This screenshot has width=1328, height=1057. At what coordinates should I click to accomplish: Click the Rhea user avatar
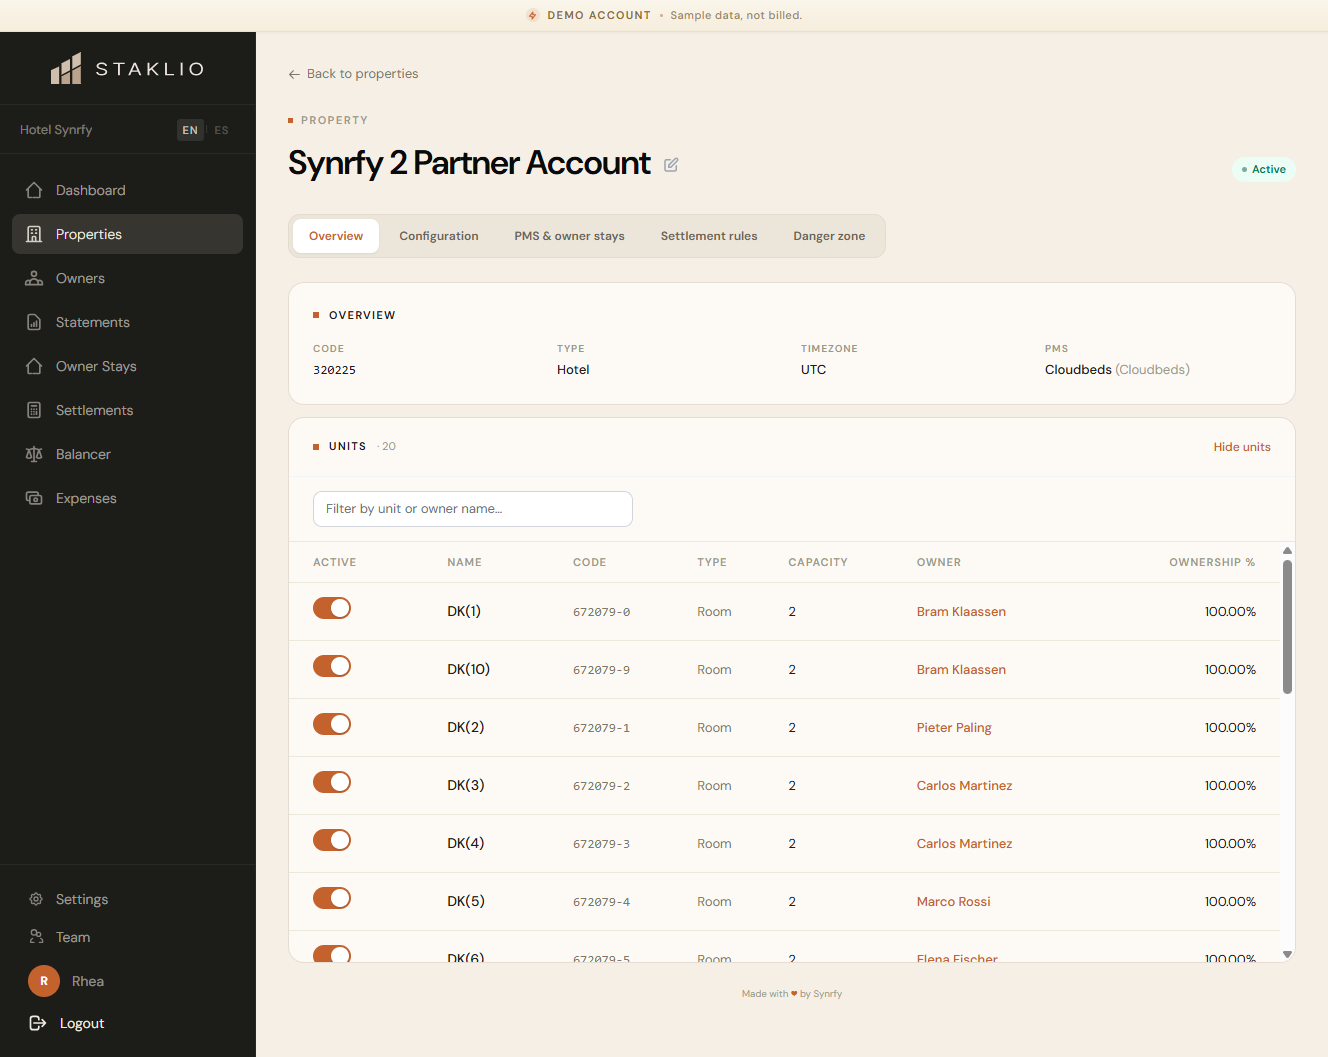44,981
